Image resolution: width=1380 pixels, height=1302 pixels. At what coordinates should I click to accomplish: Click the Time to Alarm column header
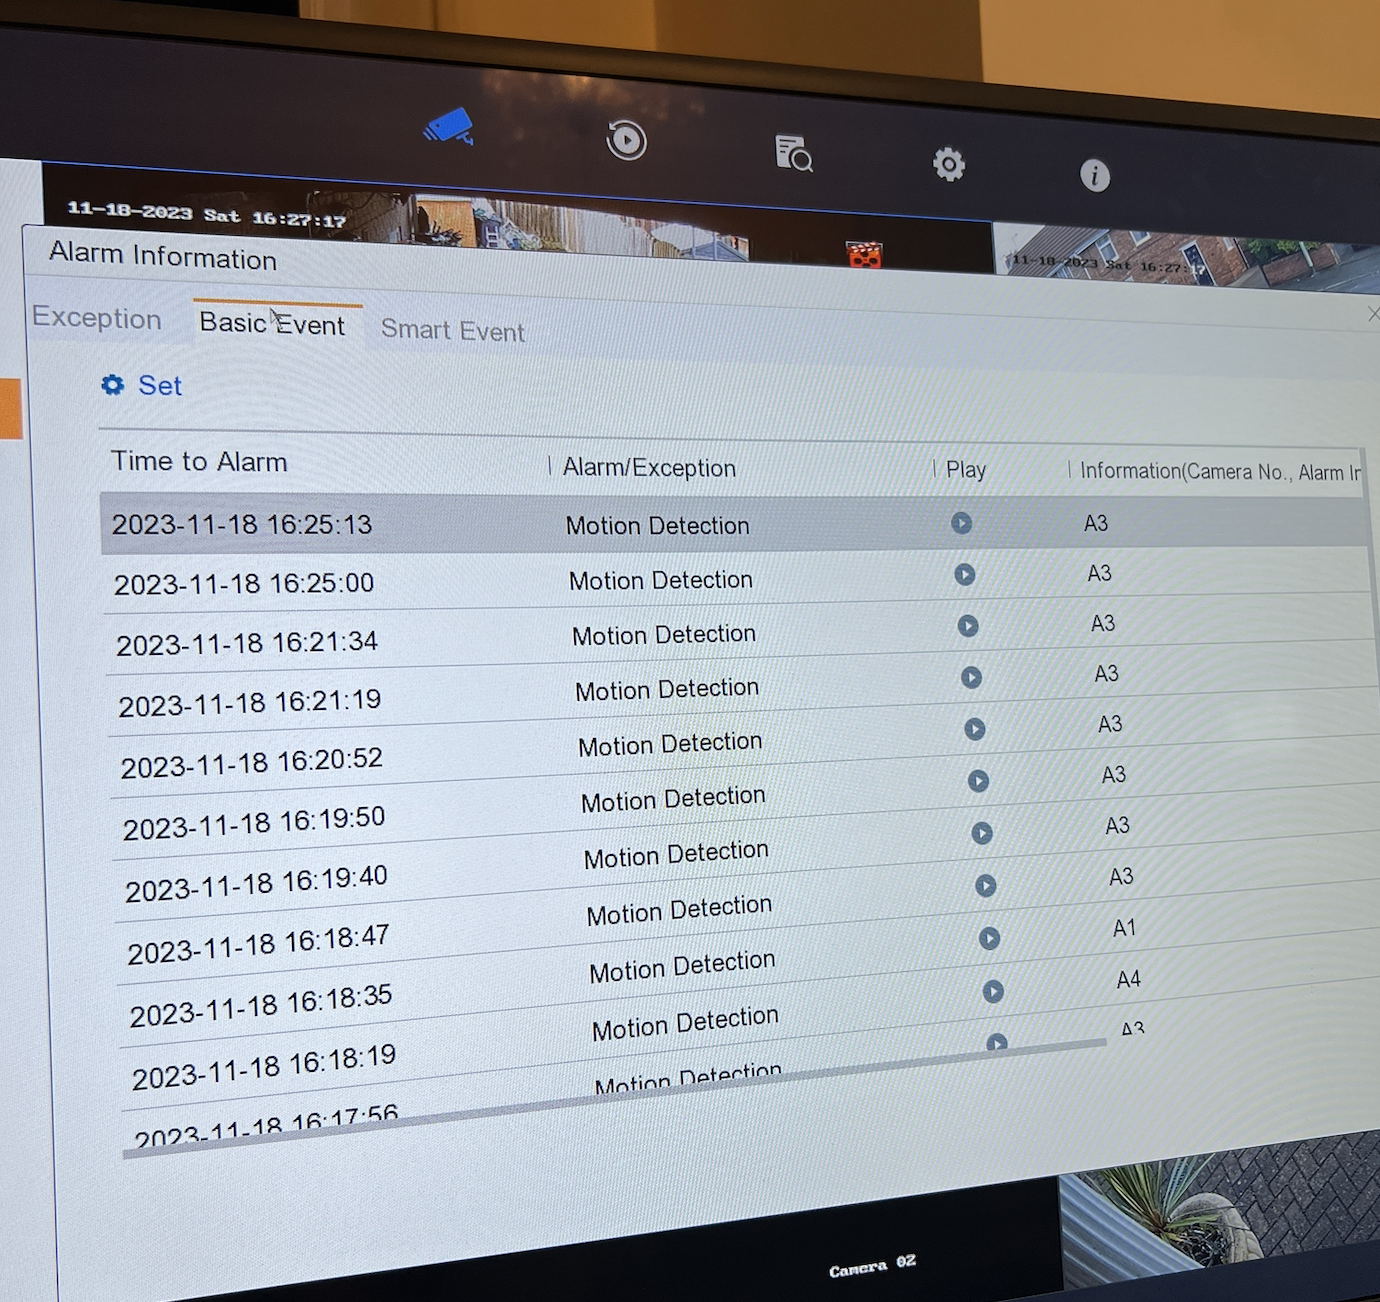(x=199, y=461)
